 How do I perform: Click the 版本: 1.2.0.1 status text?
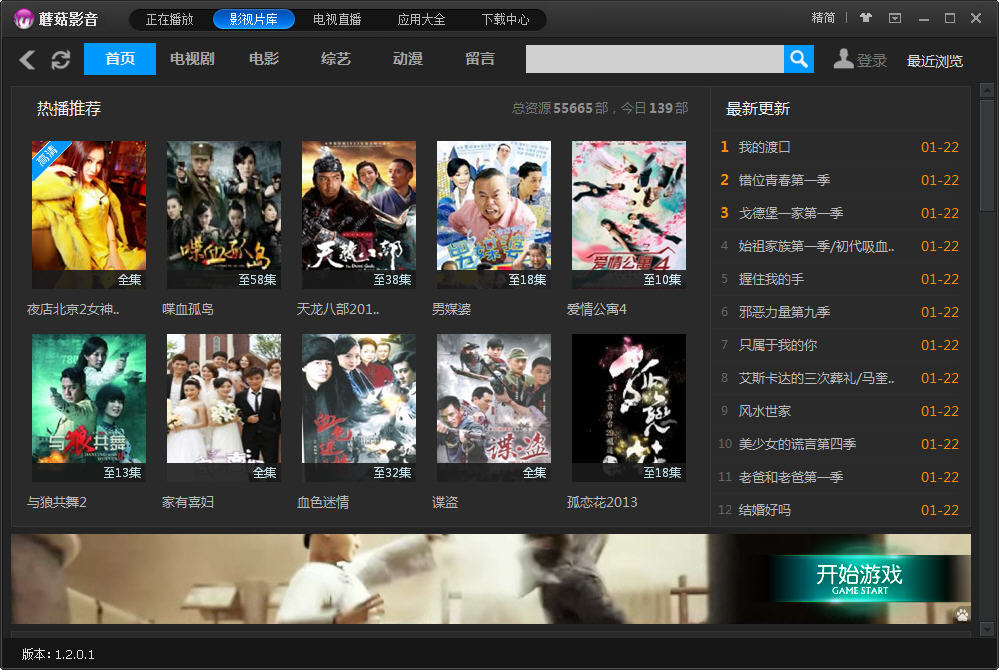pos(58,654)
